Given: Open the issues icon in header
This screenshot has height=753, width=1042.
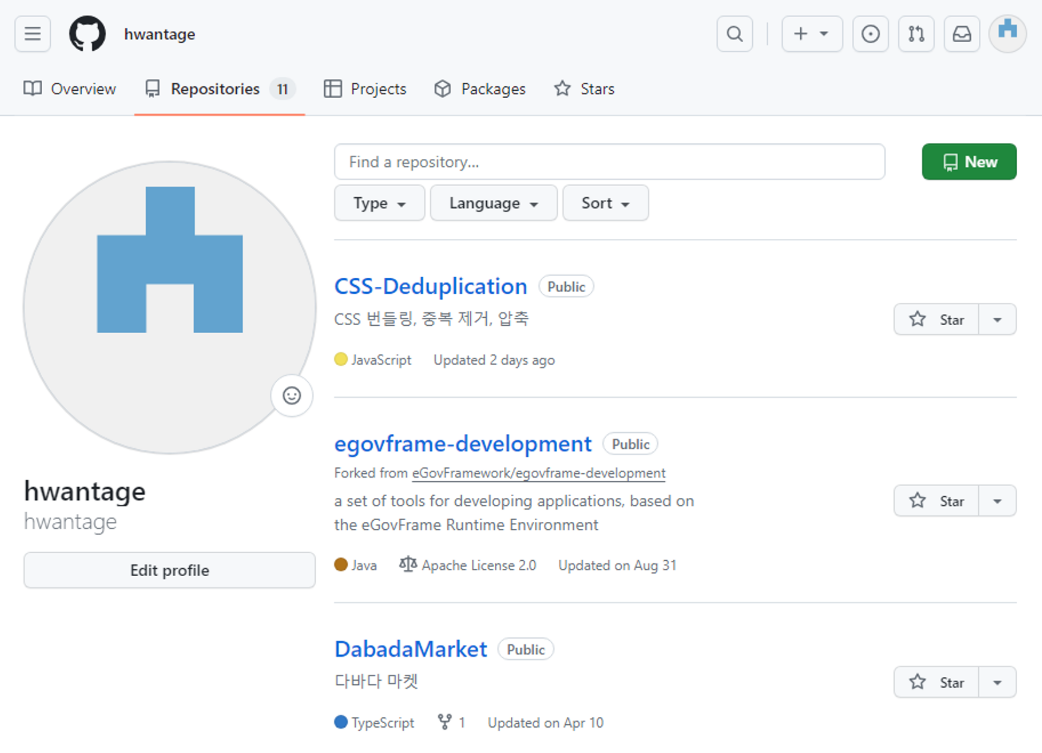Looking at the screenshot, I should coord(870,34).
